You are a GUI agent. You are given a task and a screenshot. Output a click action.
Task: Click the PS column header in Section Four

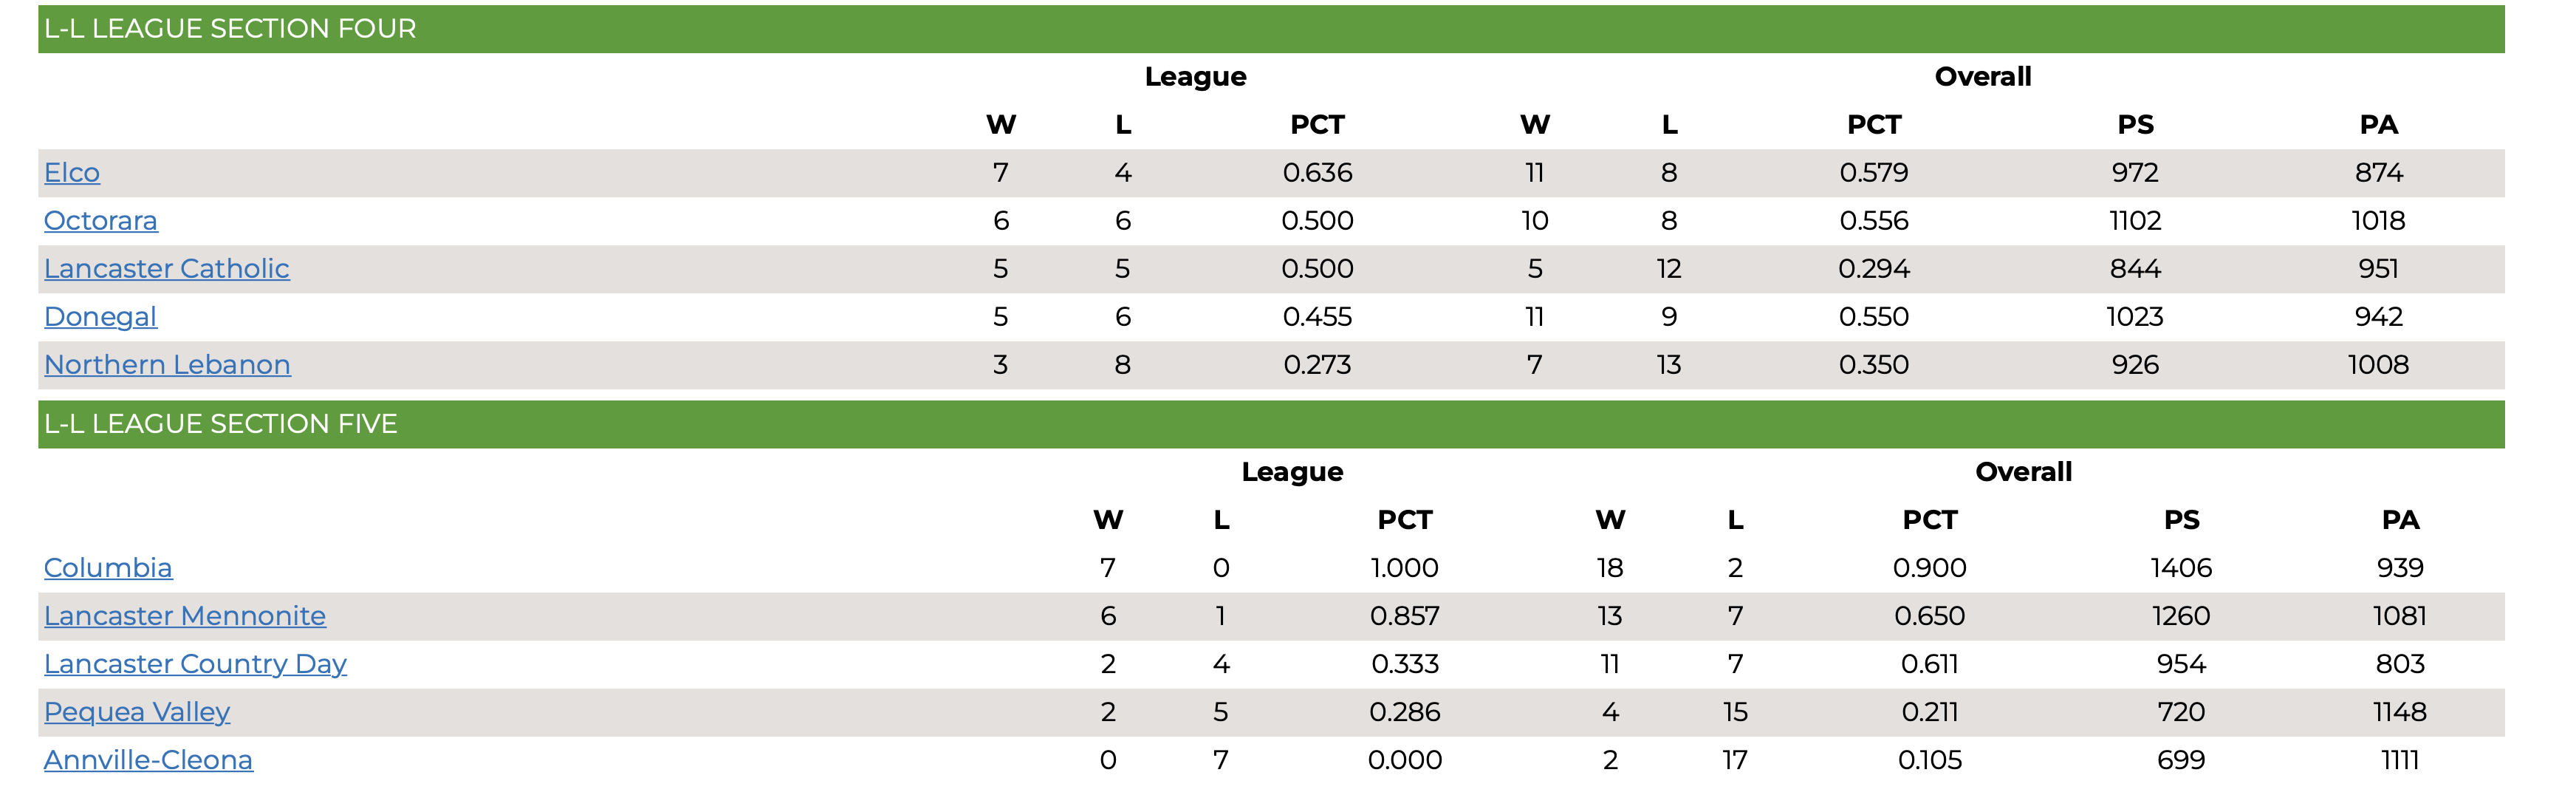coord(2135,125)
